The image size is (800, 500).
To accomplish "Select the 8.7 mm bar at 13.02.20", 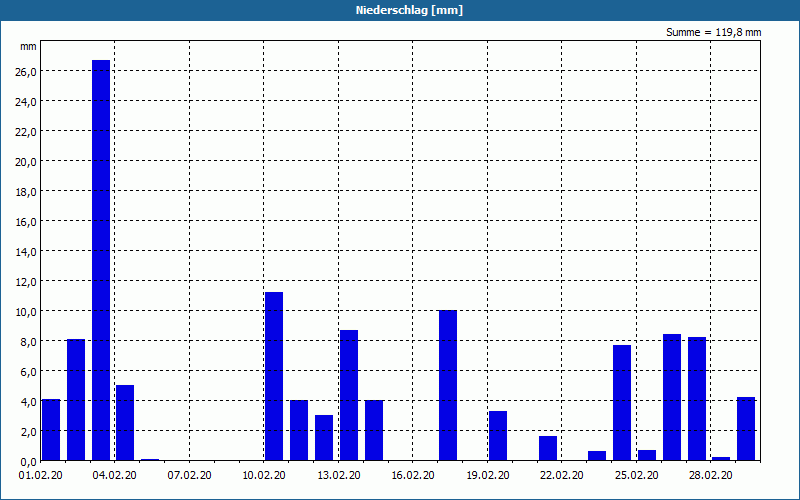I will click(349, 395).
